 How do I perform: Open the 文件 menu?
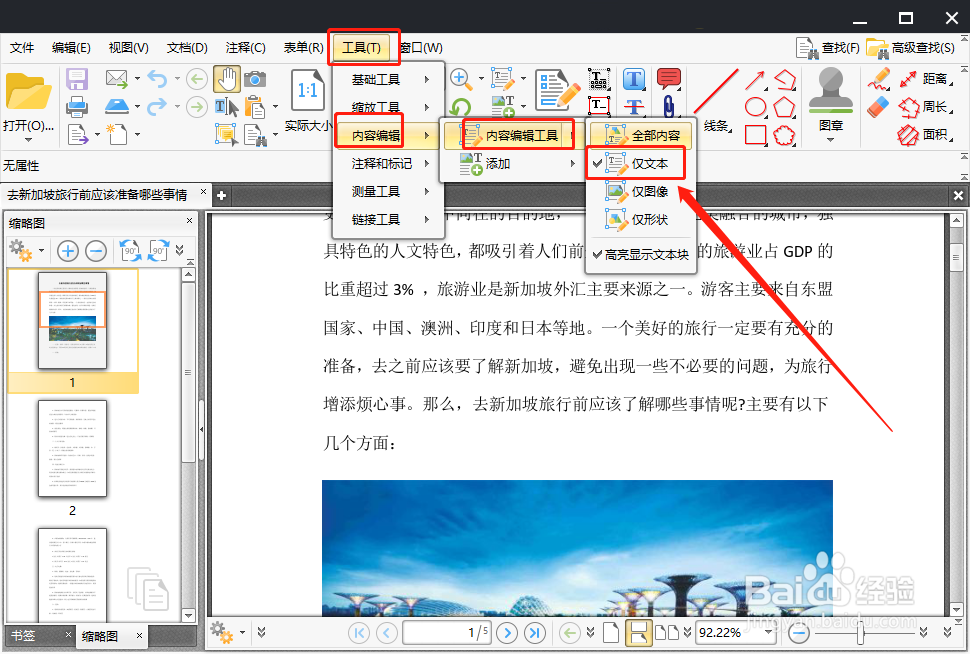click(x=22, y=48)
